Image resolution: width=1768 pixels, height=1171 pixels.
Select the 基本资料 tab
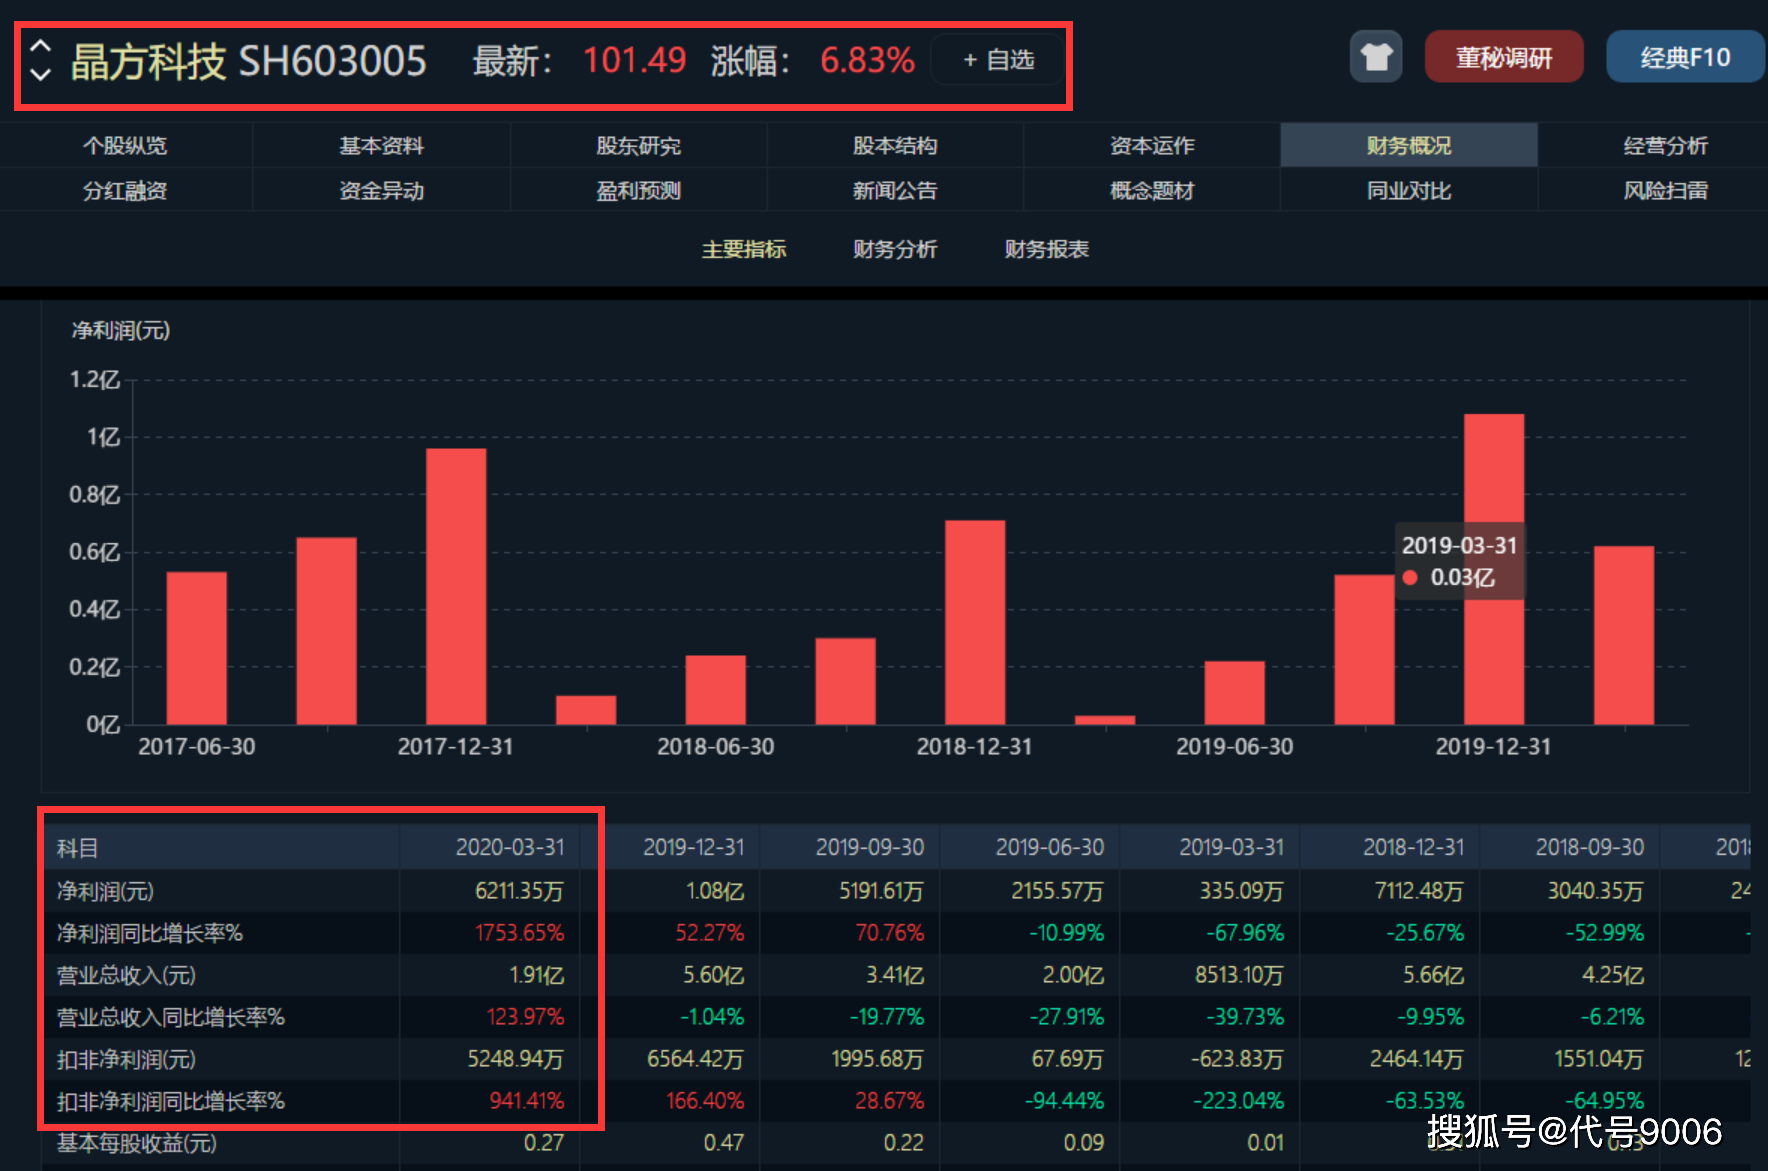(x=381, y=146)
